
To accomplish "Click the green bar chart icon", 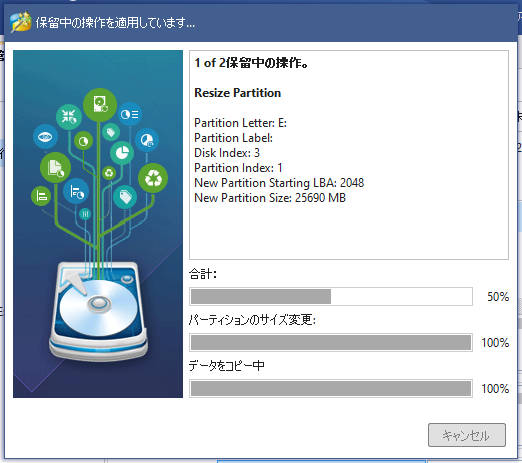I will click(41, 196).
